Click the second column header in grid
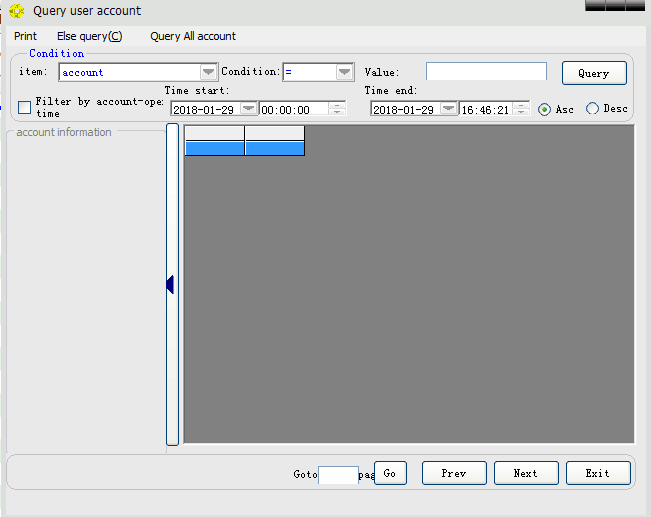 [x=275, y=133]
